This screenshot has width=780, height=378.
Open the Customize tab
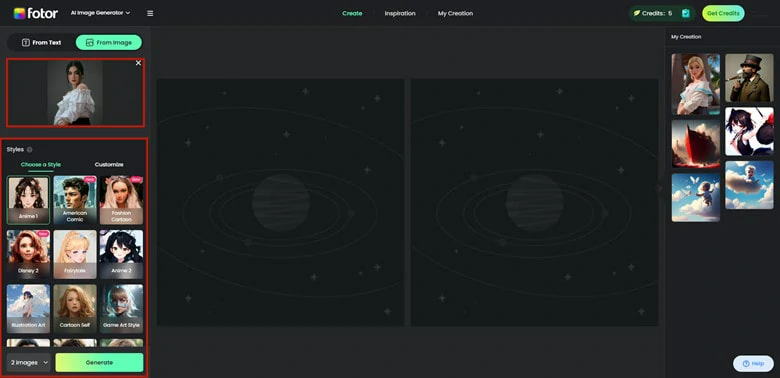[109, 165]
